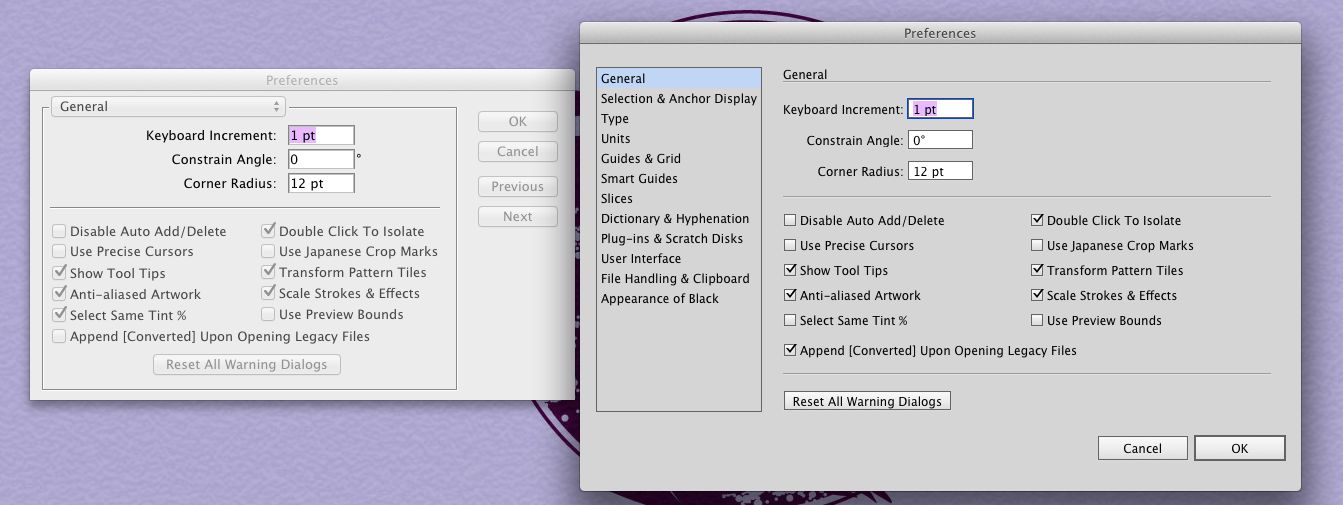Select Selection & Anchor Display in the list
The height and width of the screenshot is (505, 1343).
coord(678,99)
